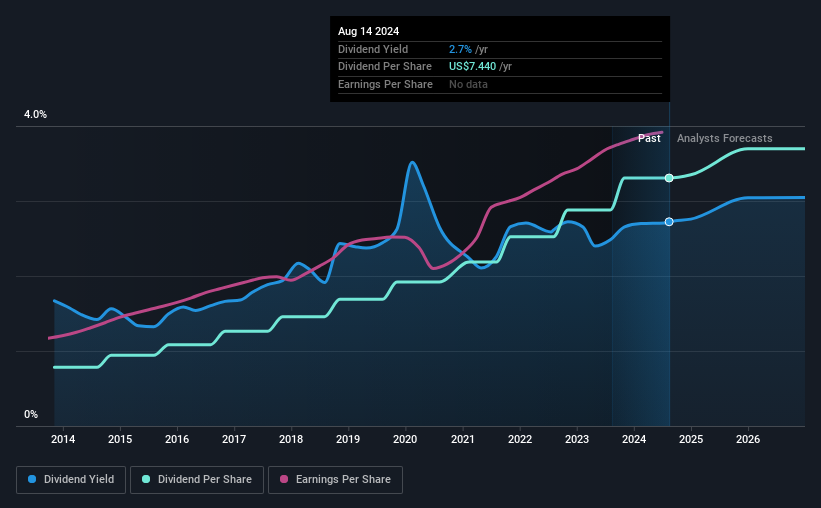This screenshot has height=508, width=821.
Task: Click the tooltip Earnings Per Share row label
Action: click(385, 84)
